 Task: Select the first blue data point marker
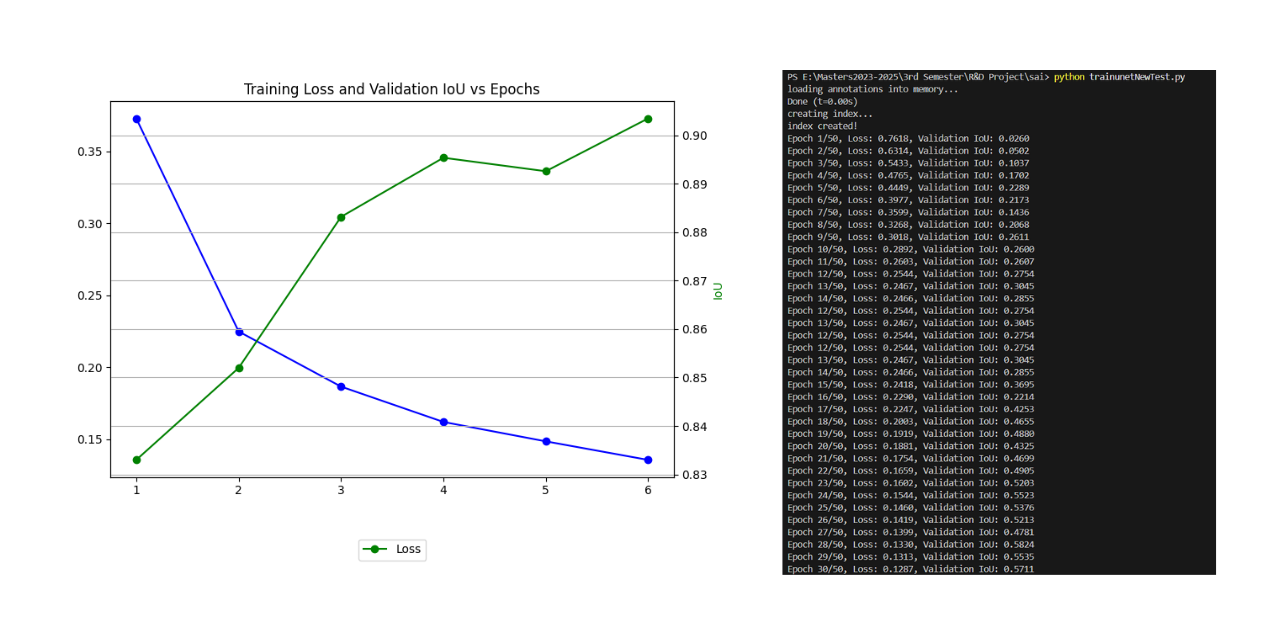pos(137,118)
